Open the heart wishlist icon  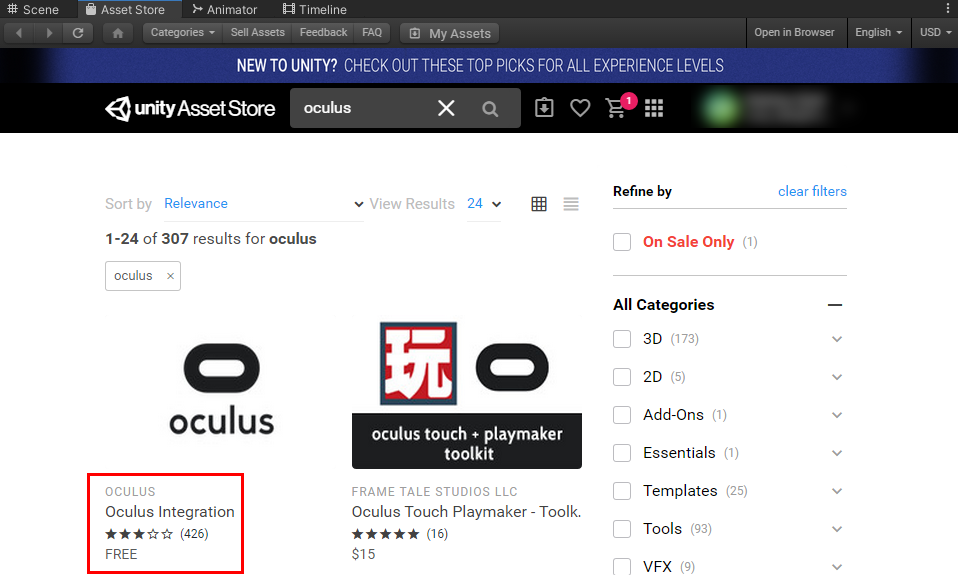coord(580,108)
